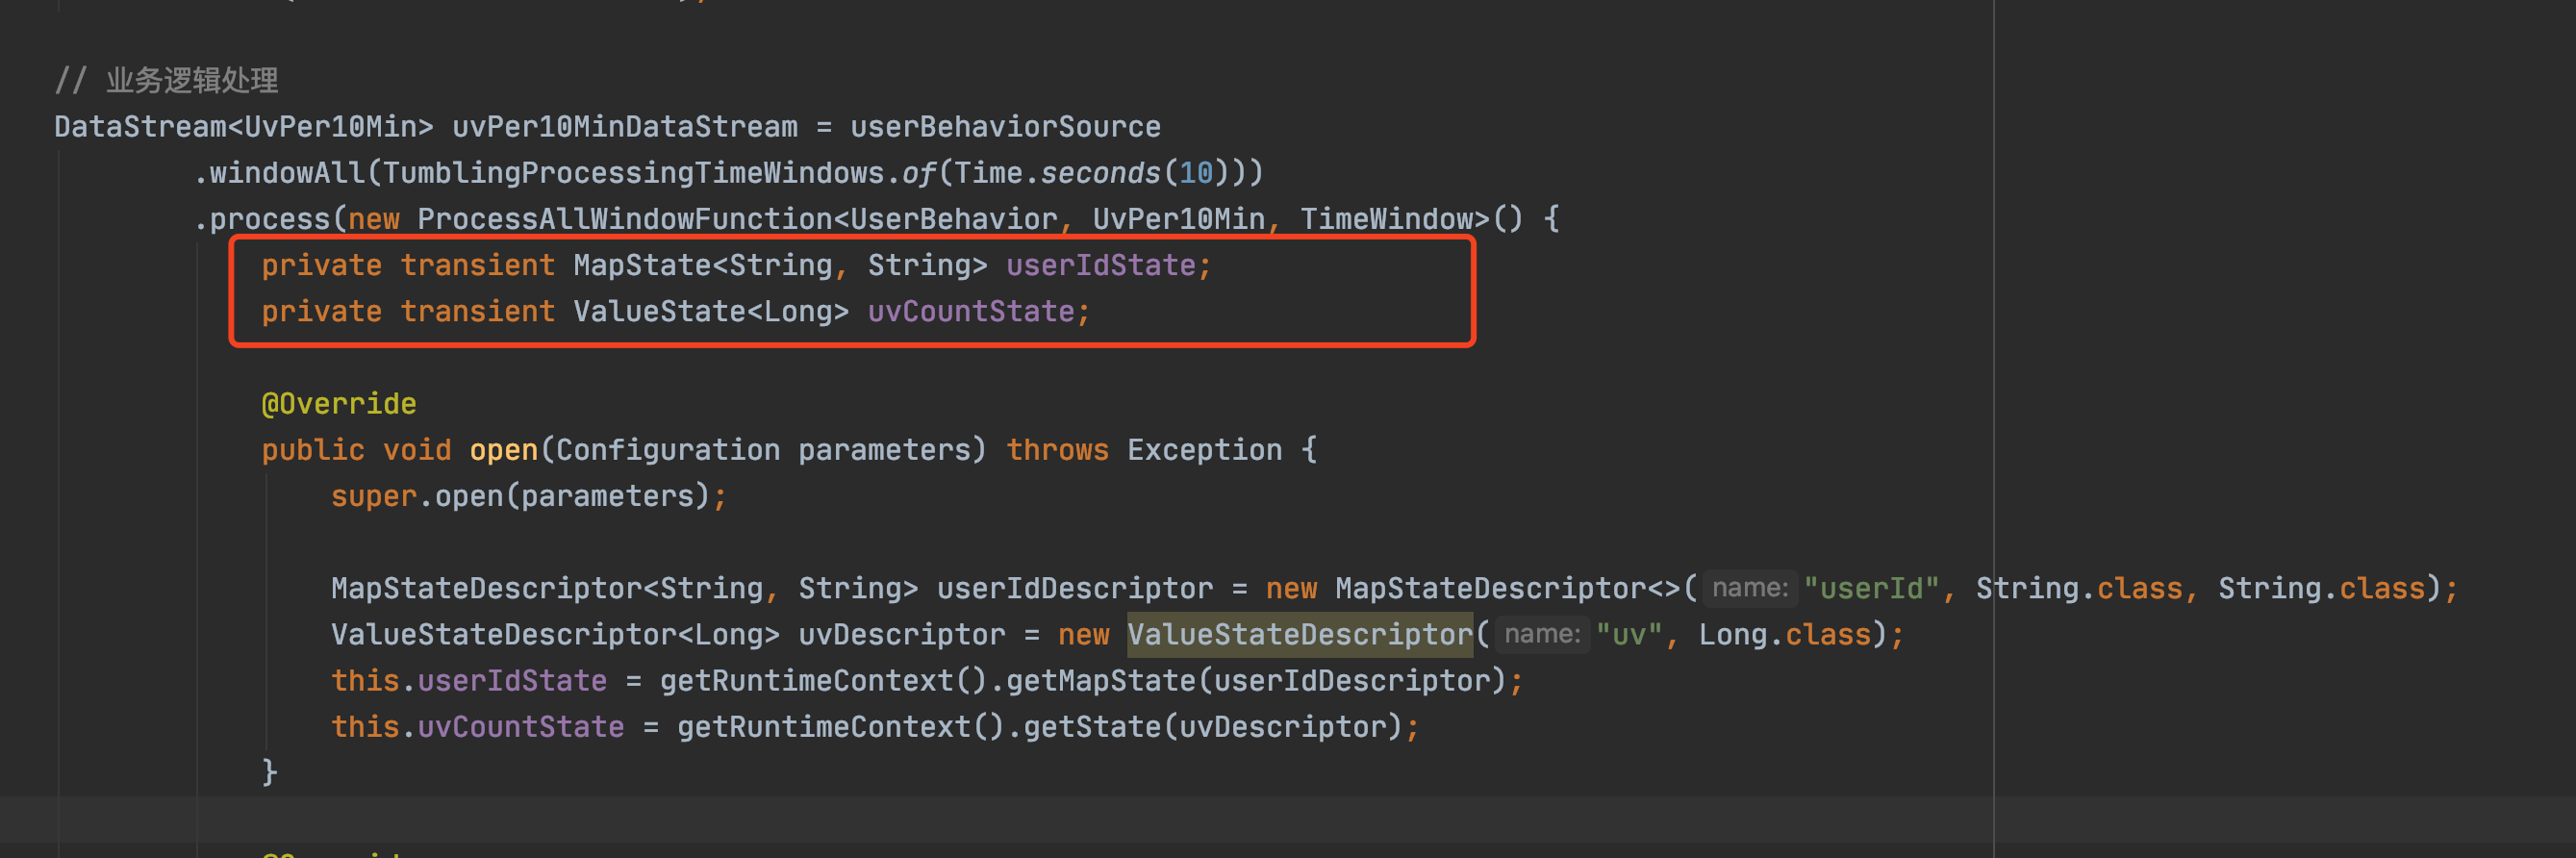This screenshot has height=858, width=2576.
Task: Click getState in the uvCountState assignment
Action: tap(1091, 727)
